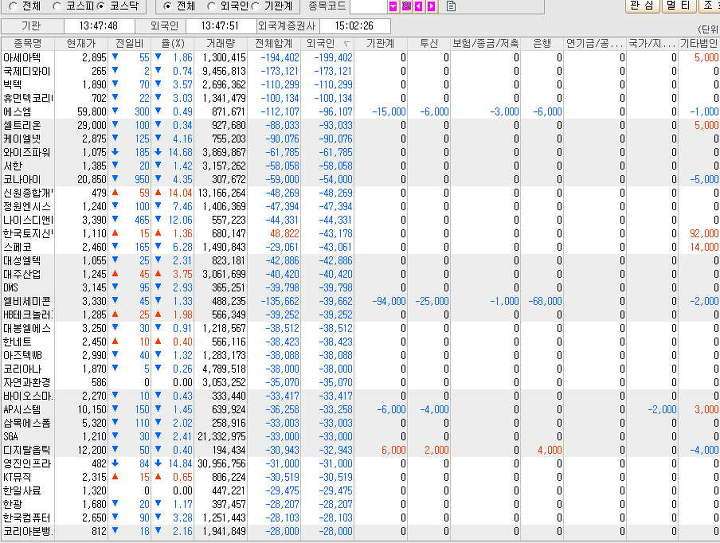Select the AP시스템 stock row name

point(22,410)
